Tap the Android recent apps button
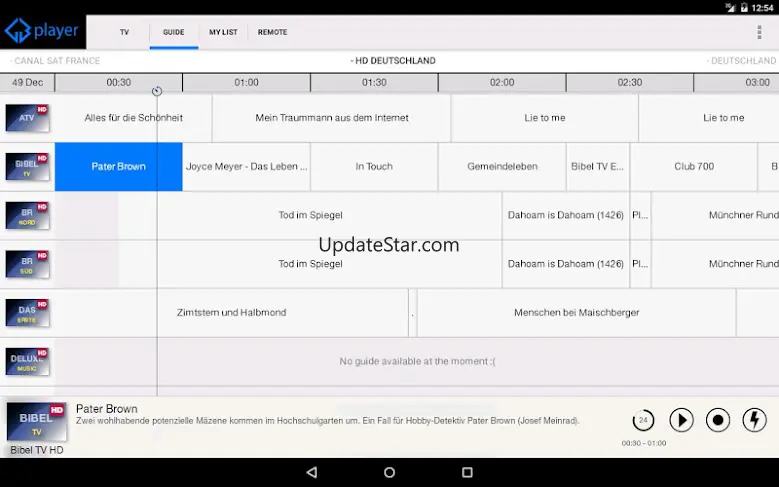 (x=467, y=472)
